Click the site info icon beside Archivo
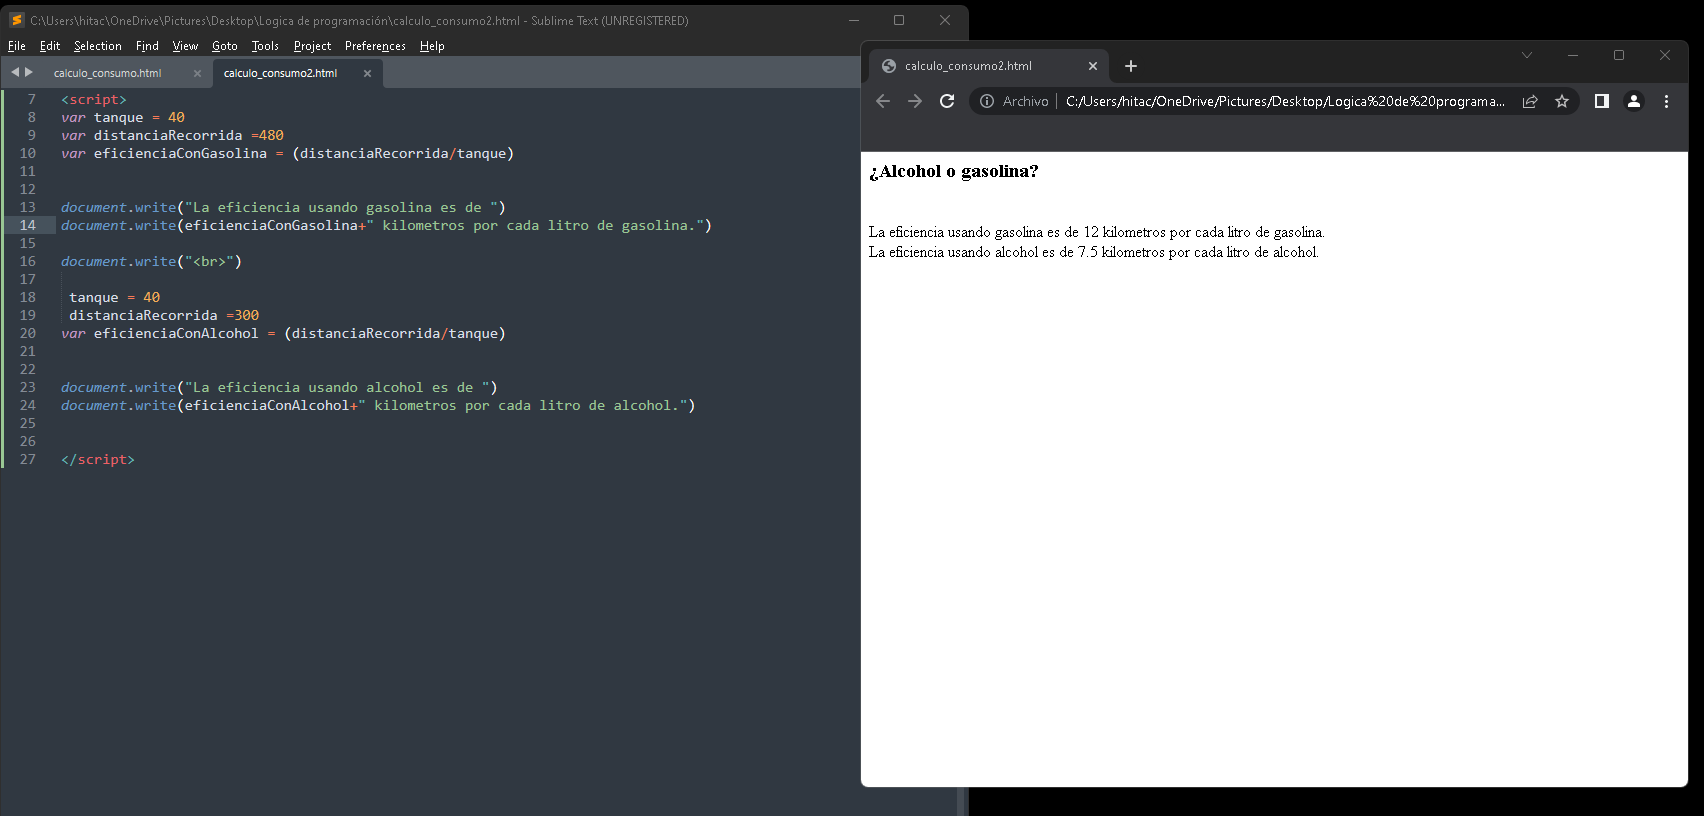The height and width of the screenshot is (816, 1704). [987, 101]
